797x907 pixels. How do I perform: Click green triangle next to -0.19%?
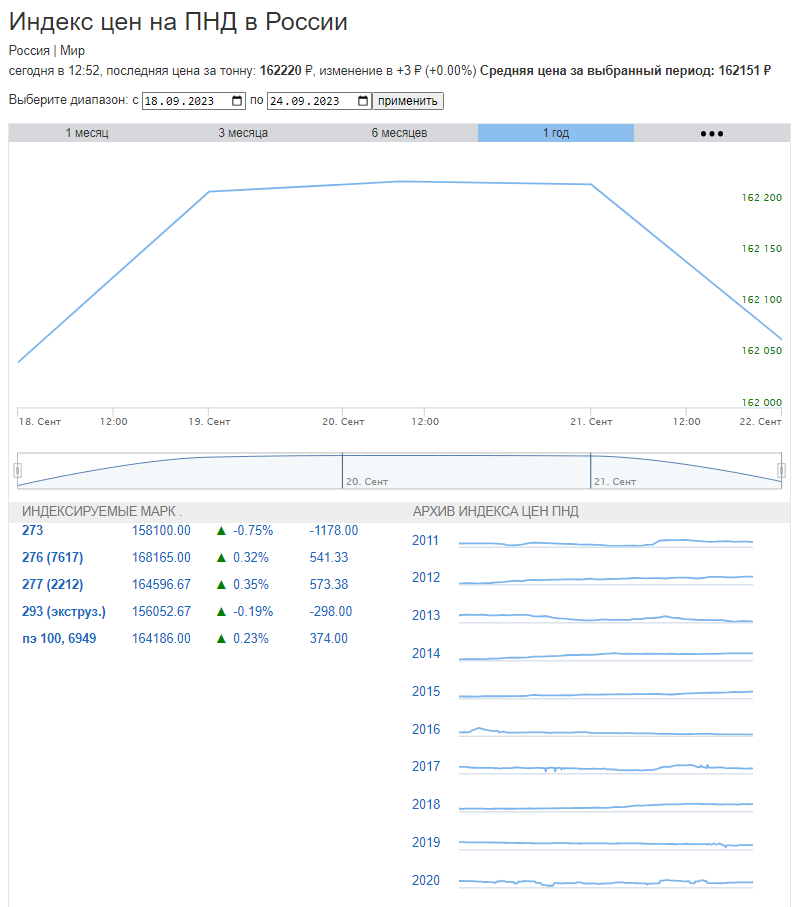click(x=221, y=611)
